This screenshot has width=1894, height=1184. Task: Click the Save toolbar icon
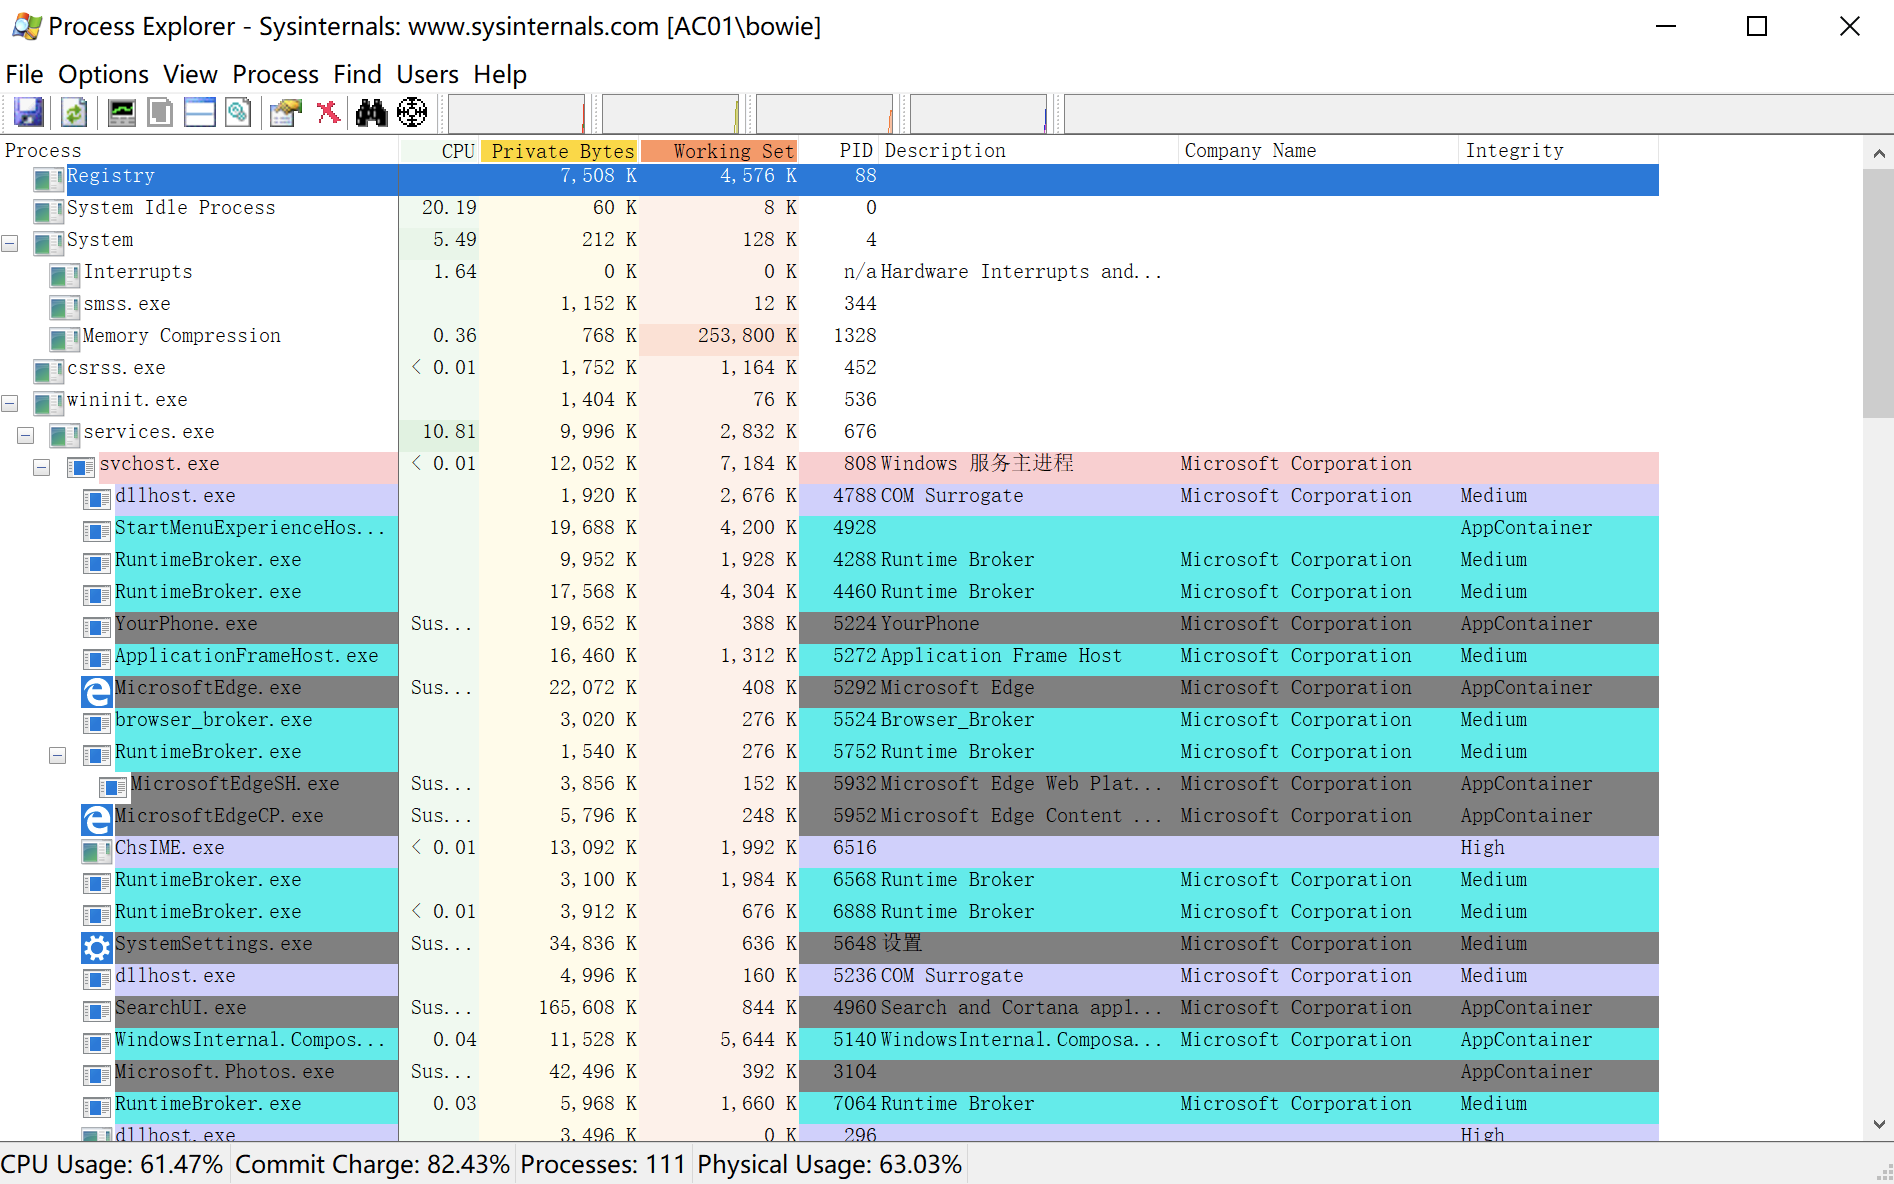pos(28,112)
